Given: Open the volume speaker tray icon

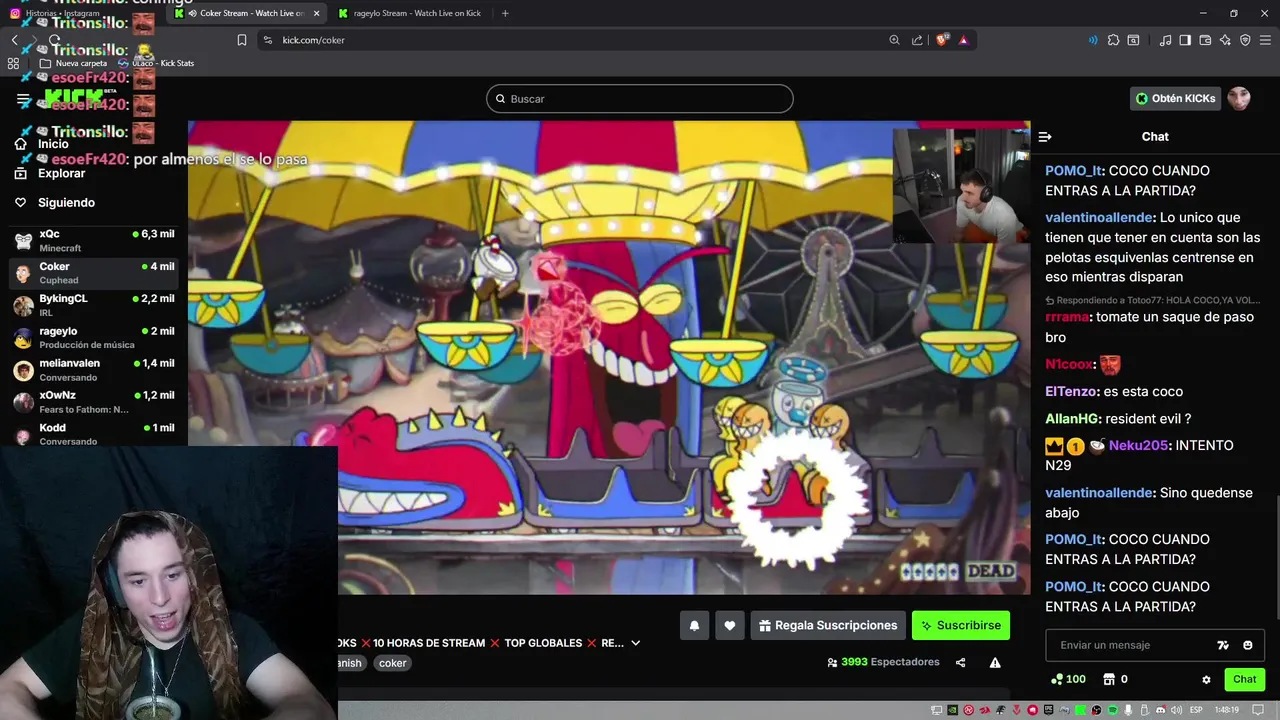Looking at the screenshot, I should (1174, 710).
